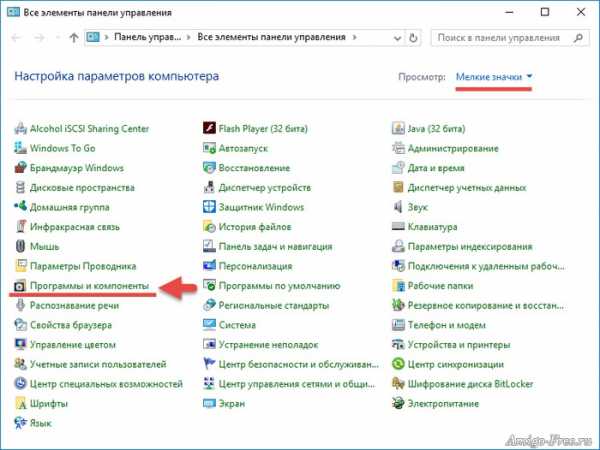
Task: Open Система link
Action: (x=237, y=324)
